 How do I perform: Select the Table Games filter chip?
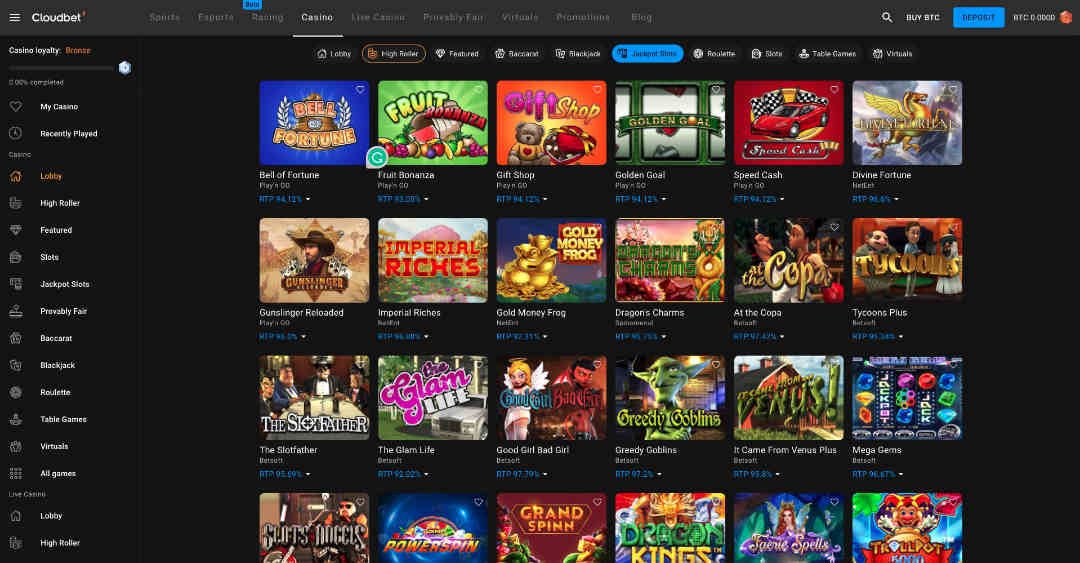(x=827, y=54)
